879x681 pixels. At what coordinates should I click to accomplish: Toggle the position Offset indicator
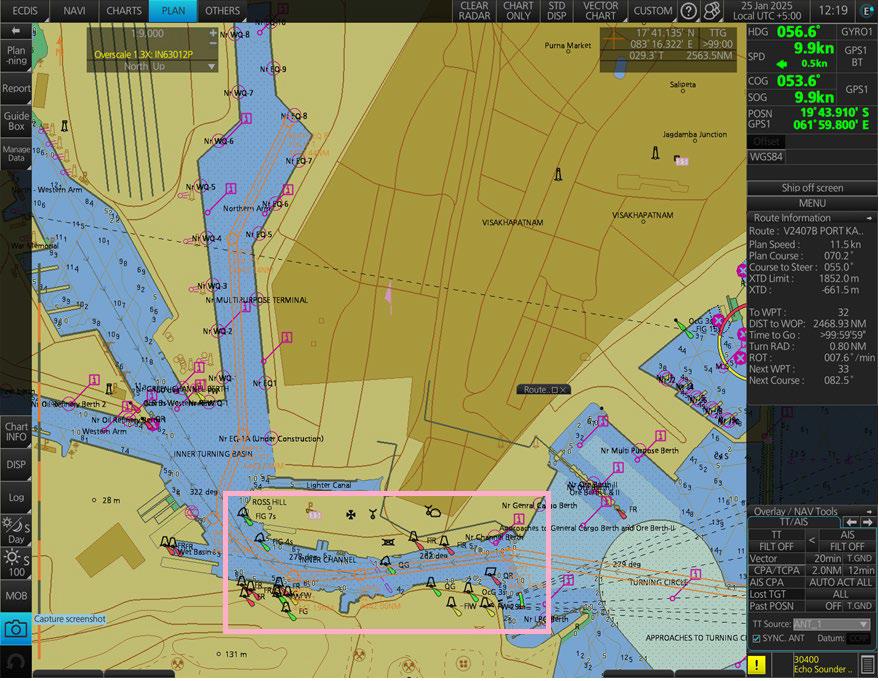tap(766, 141)
